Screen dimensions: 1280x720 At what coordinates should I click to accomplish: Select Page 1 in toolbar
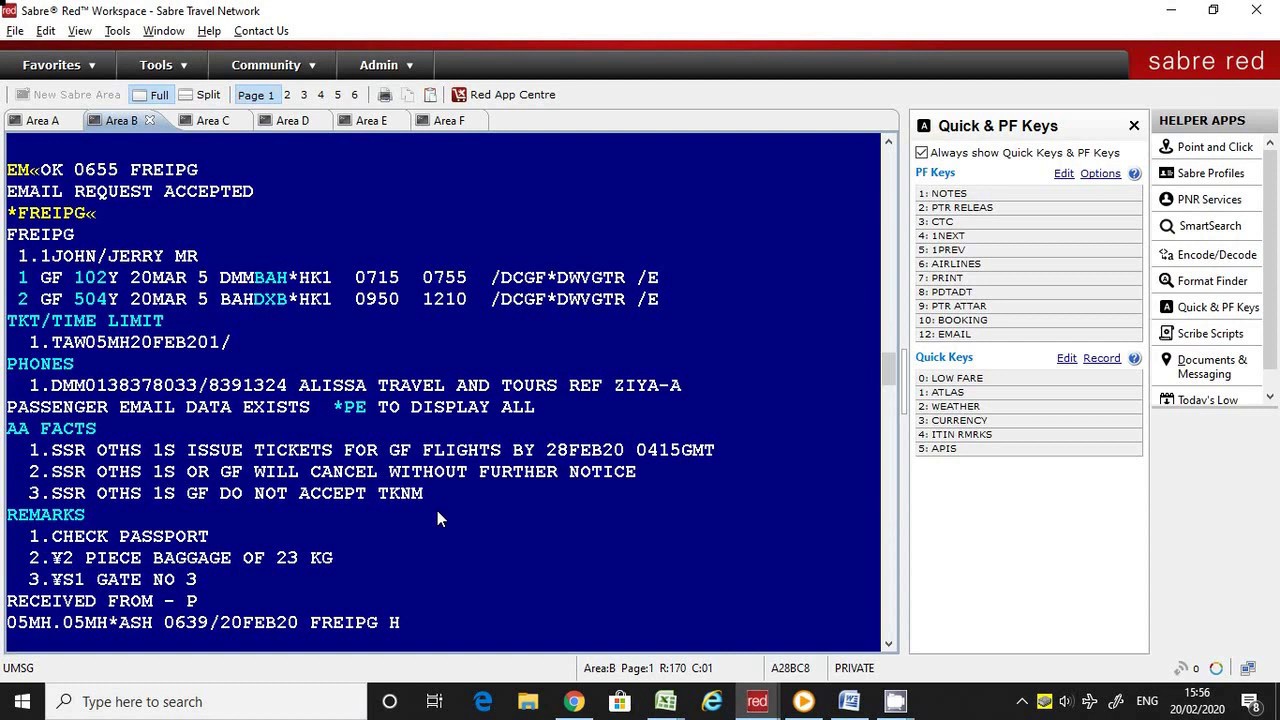pyautogui.click(x=256, y=95)
